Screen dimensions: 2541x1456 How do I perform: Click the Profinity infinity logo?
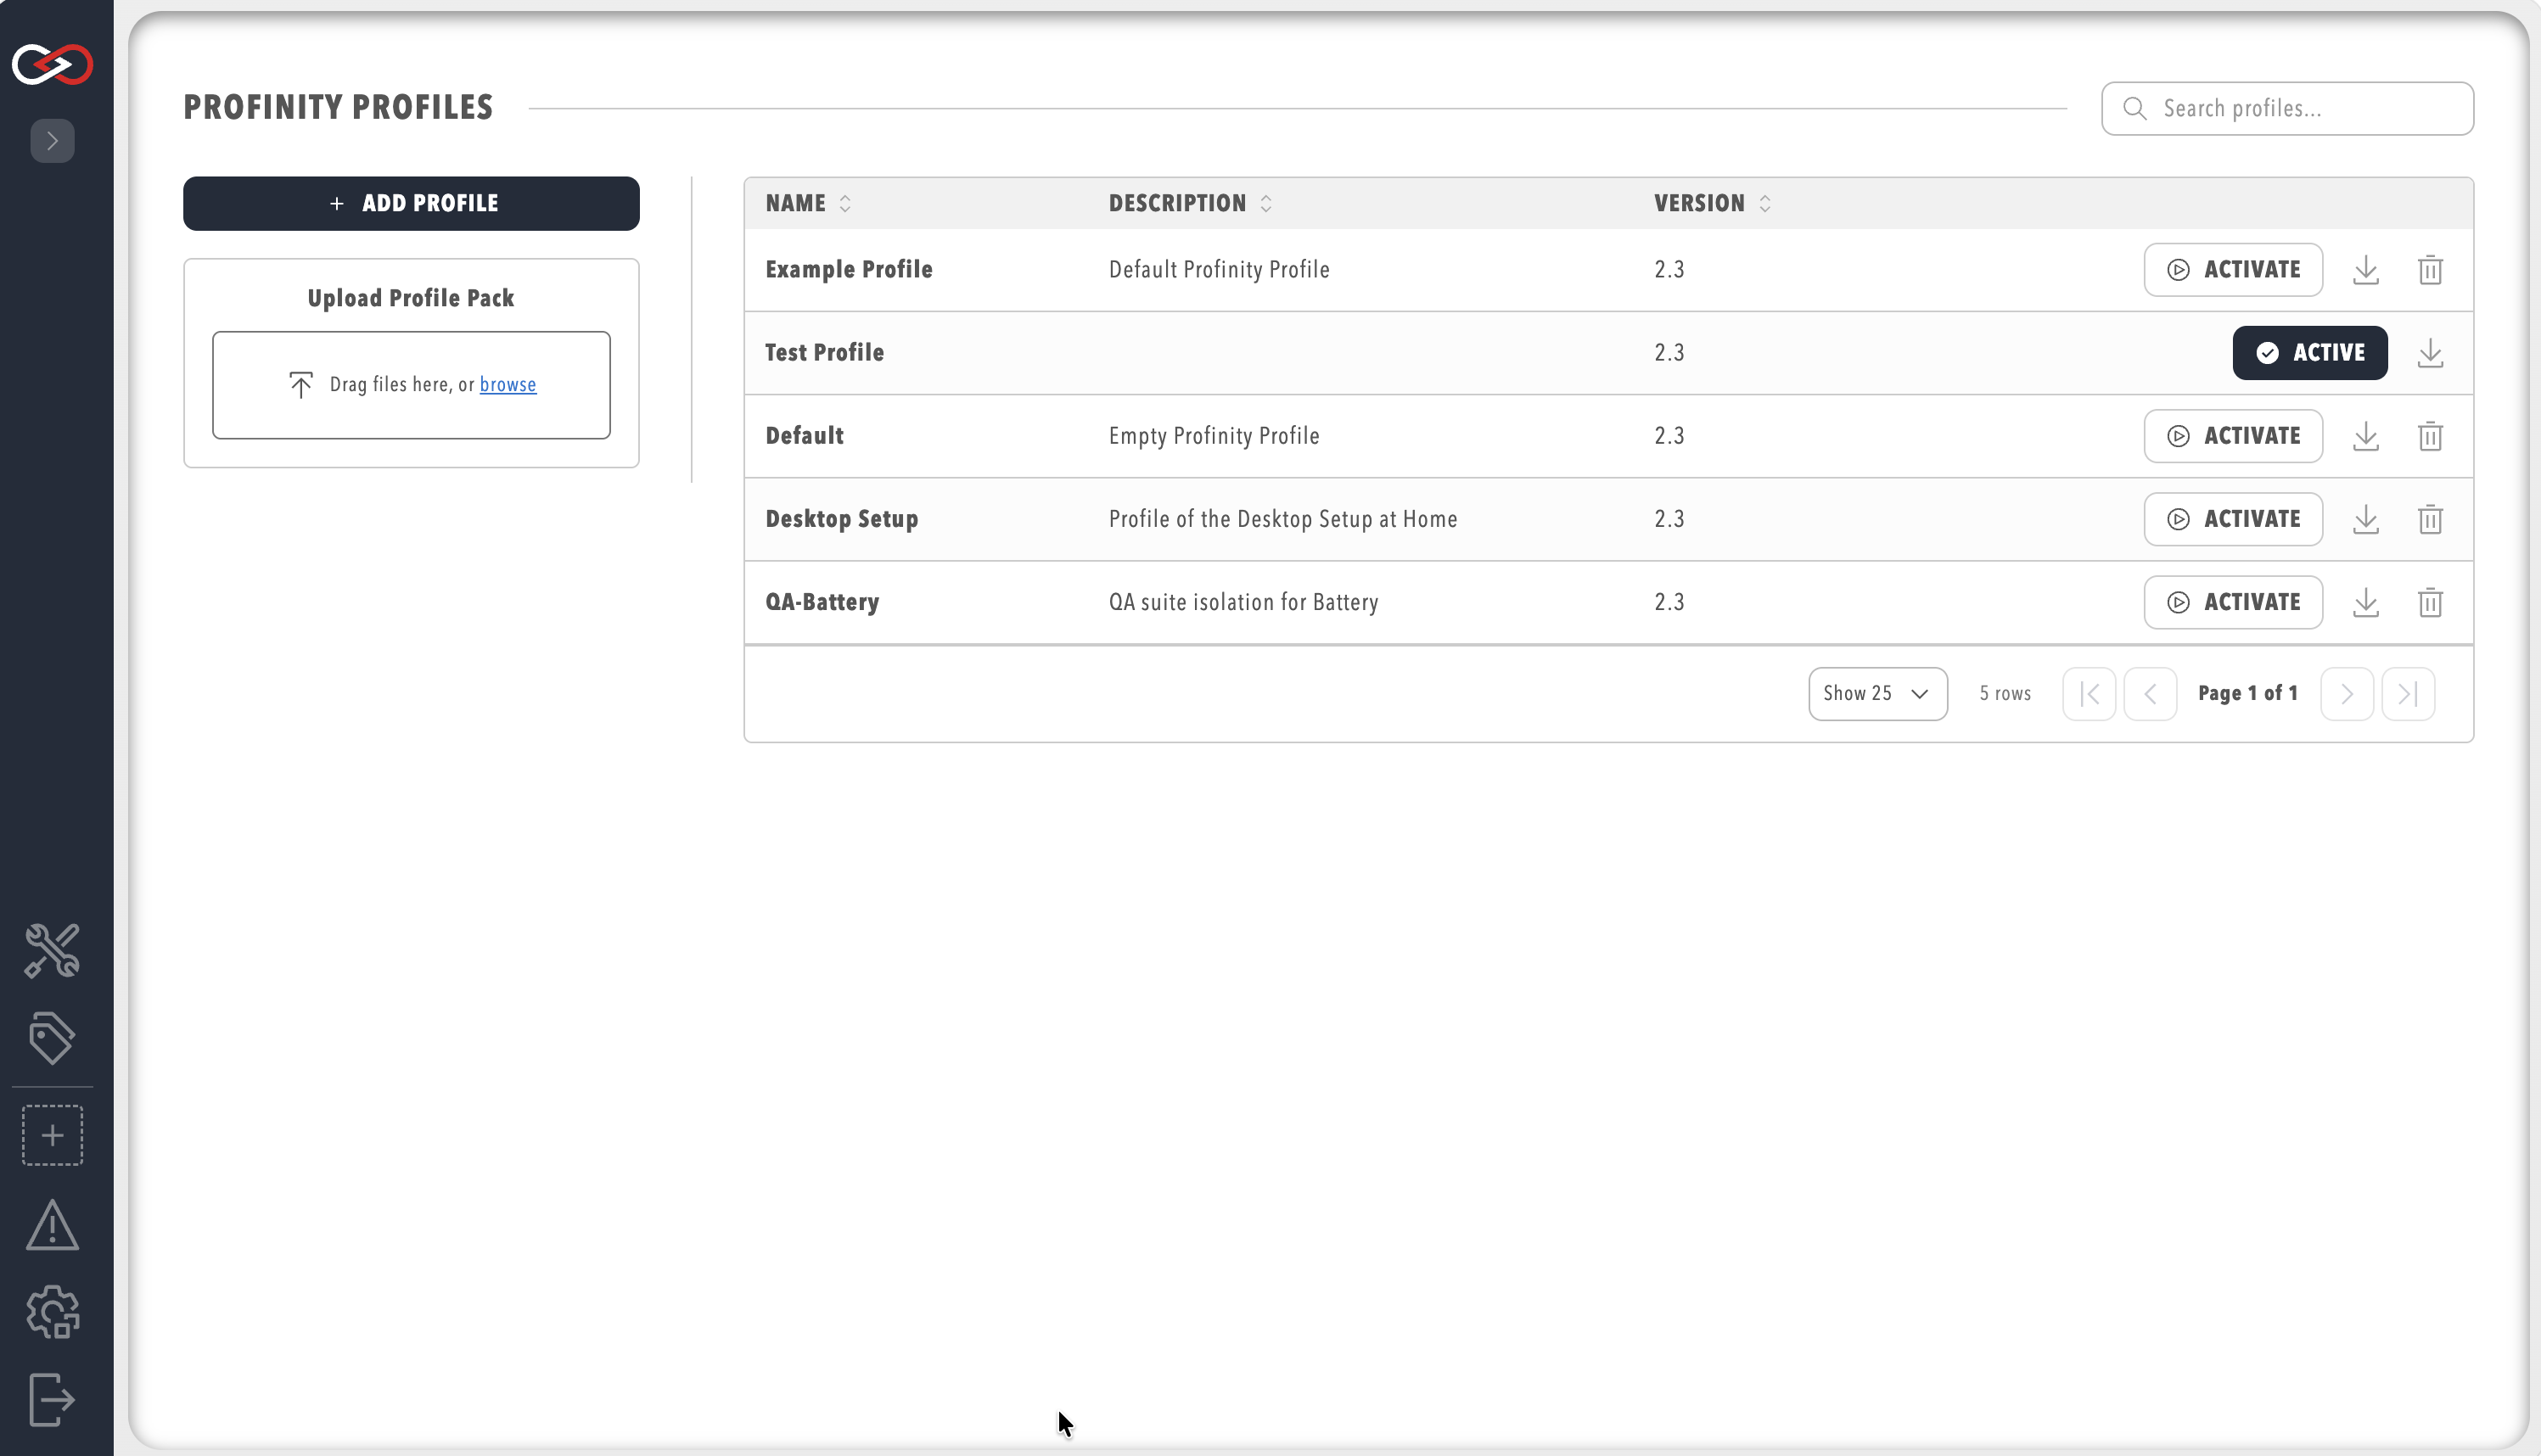[x=52, y=64]
